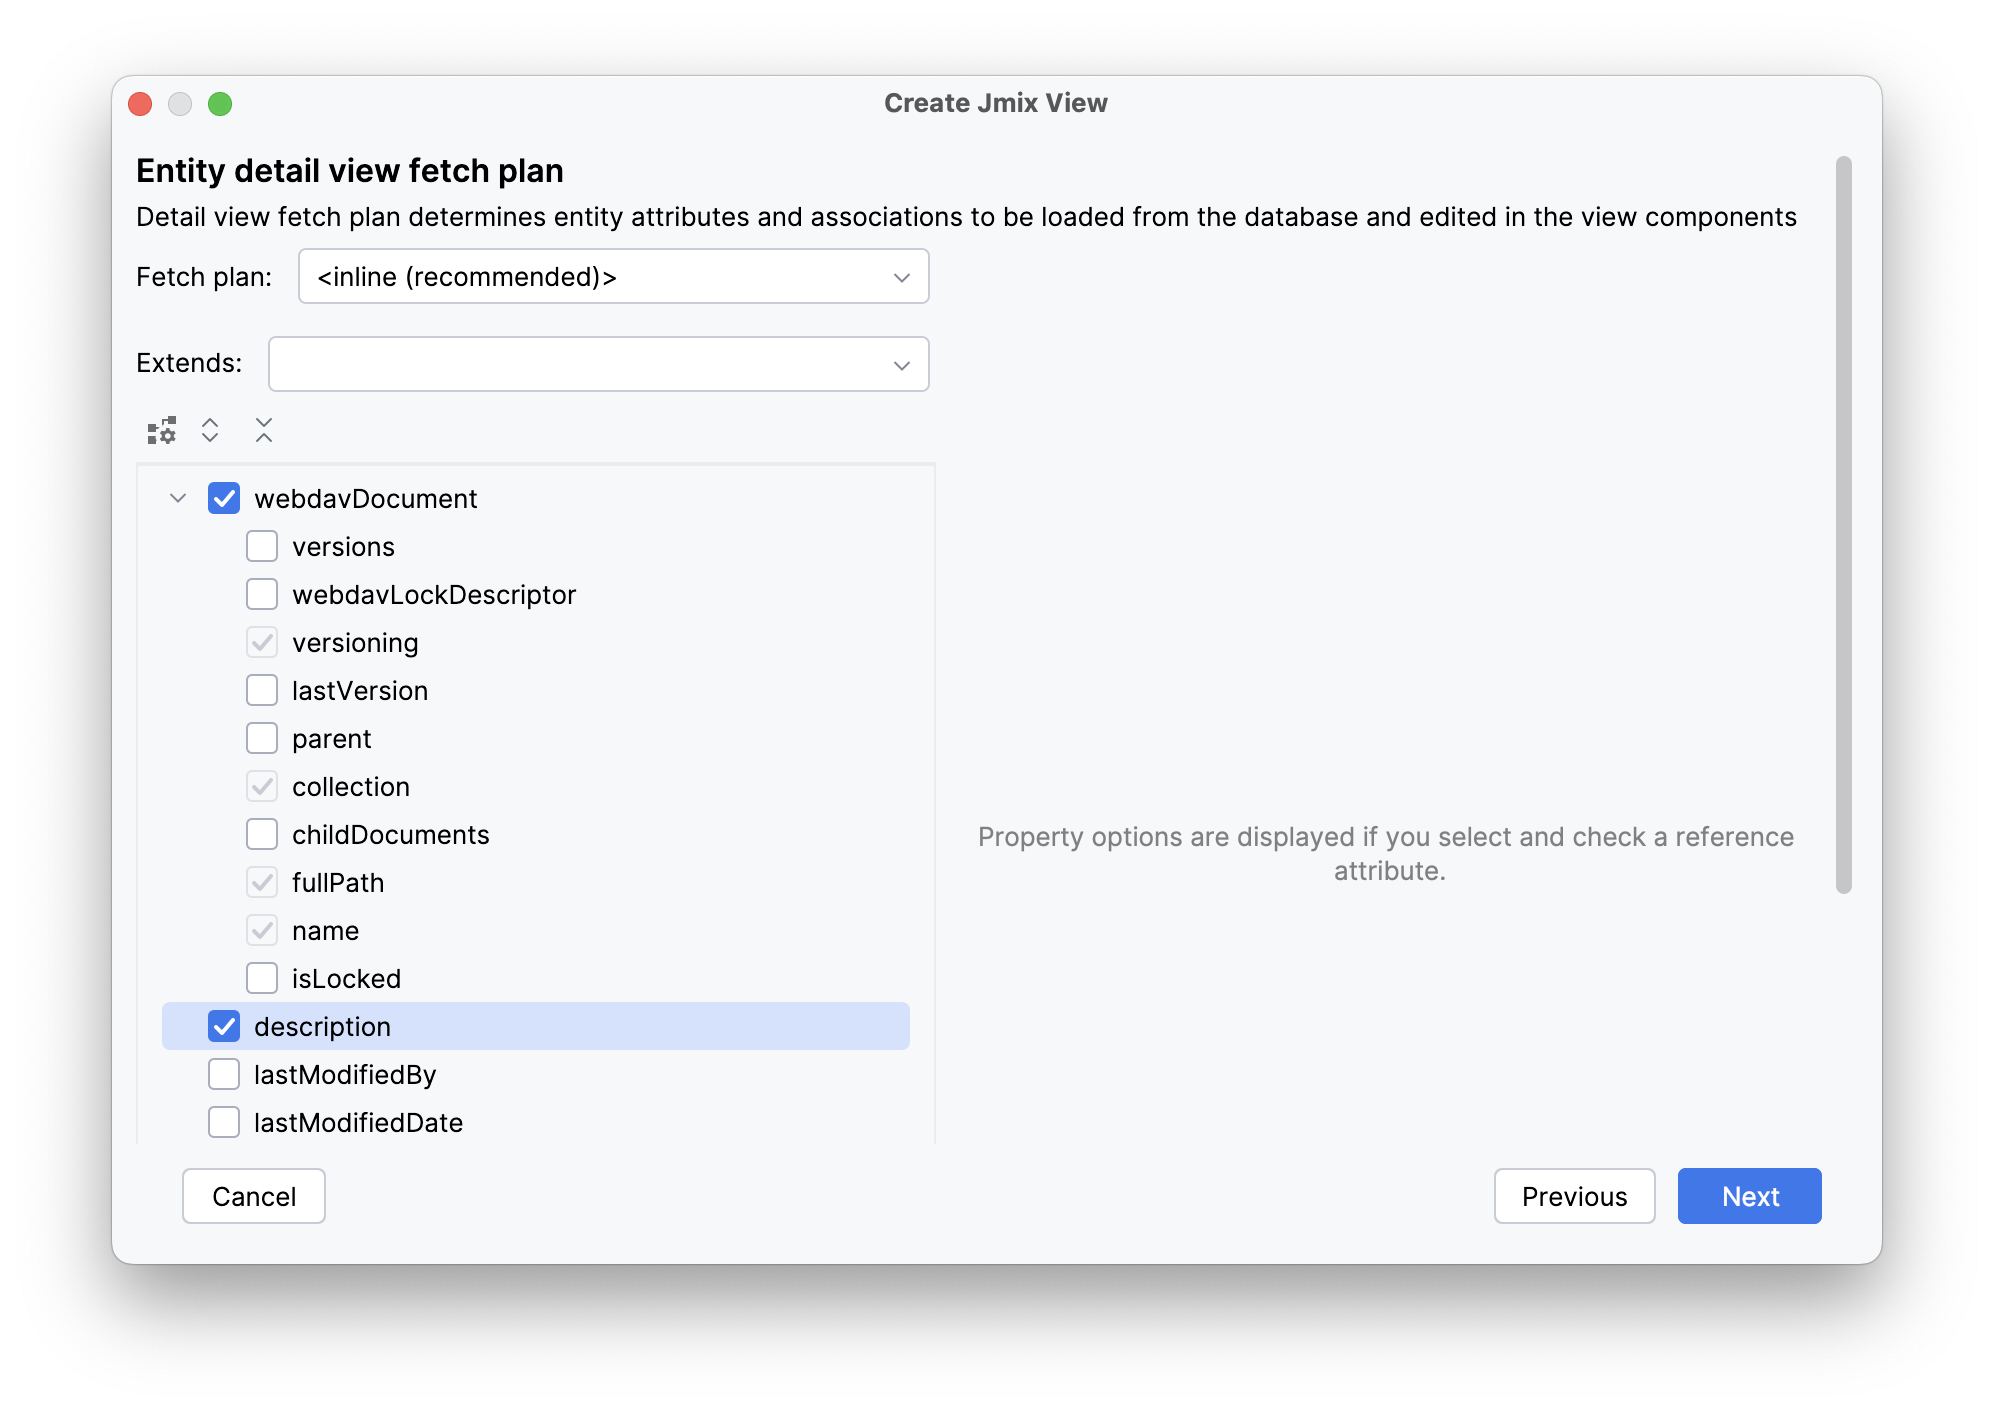Enable the childDocuments attribute
The height and width of the screenshot is (1412, 1994).
click(x=262, y=834)
